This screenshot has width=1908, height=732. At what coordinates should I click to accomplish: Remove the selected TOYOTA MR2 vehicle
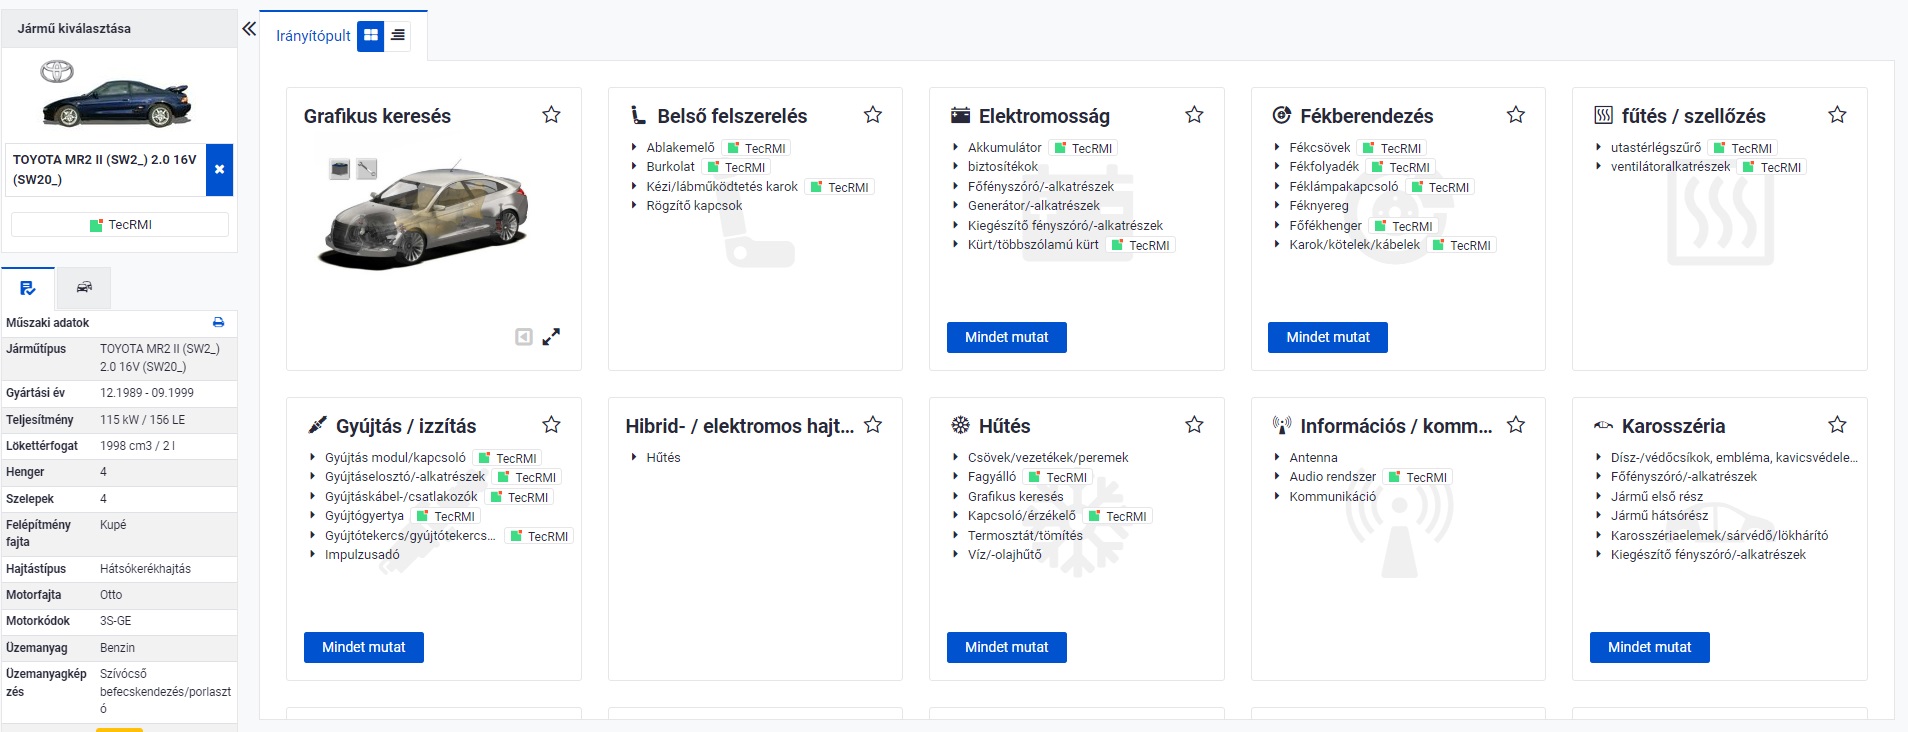tap(219, 169)
